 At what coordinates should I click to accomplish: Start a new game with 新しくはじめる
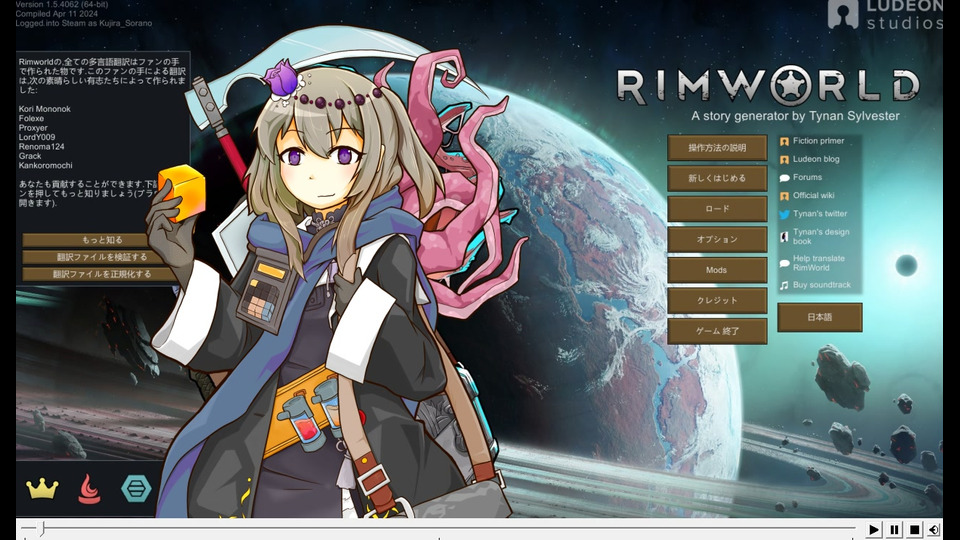click(x=717, y=178)
